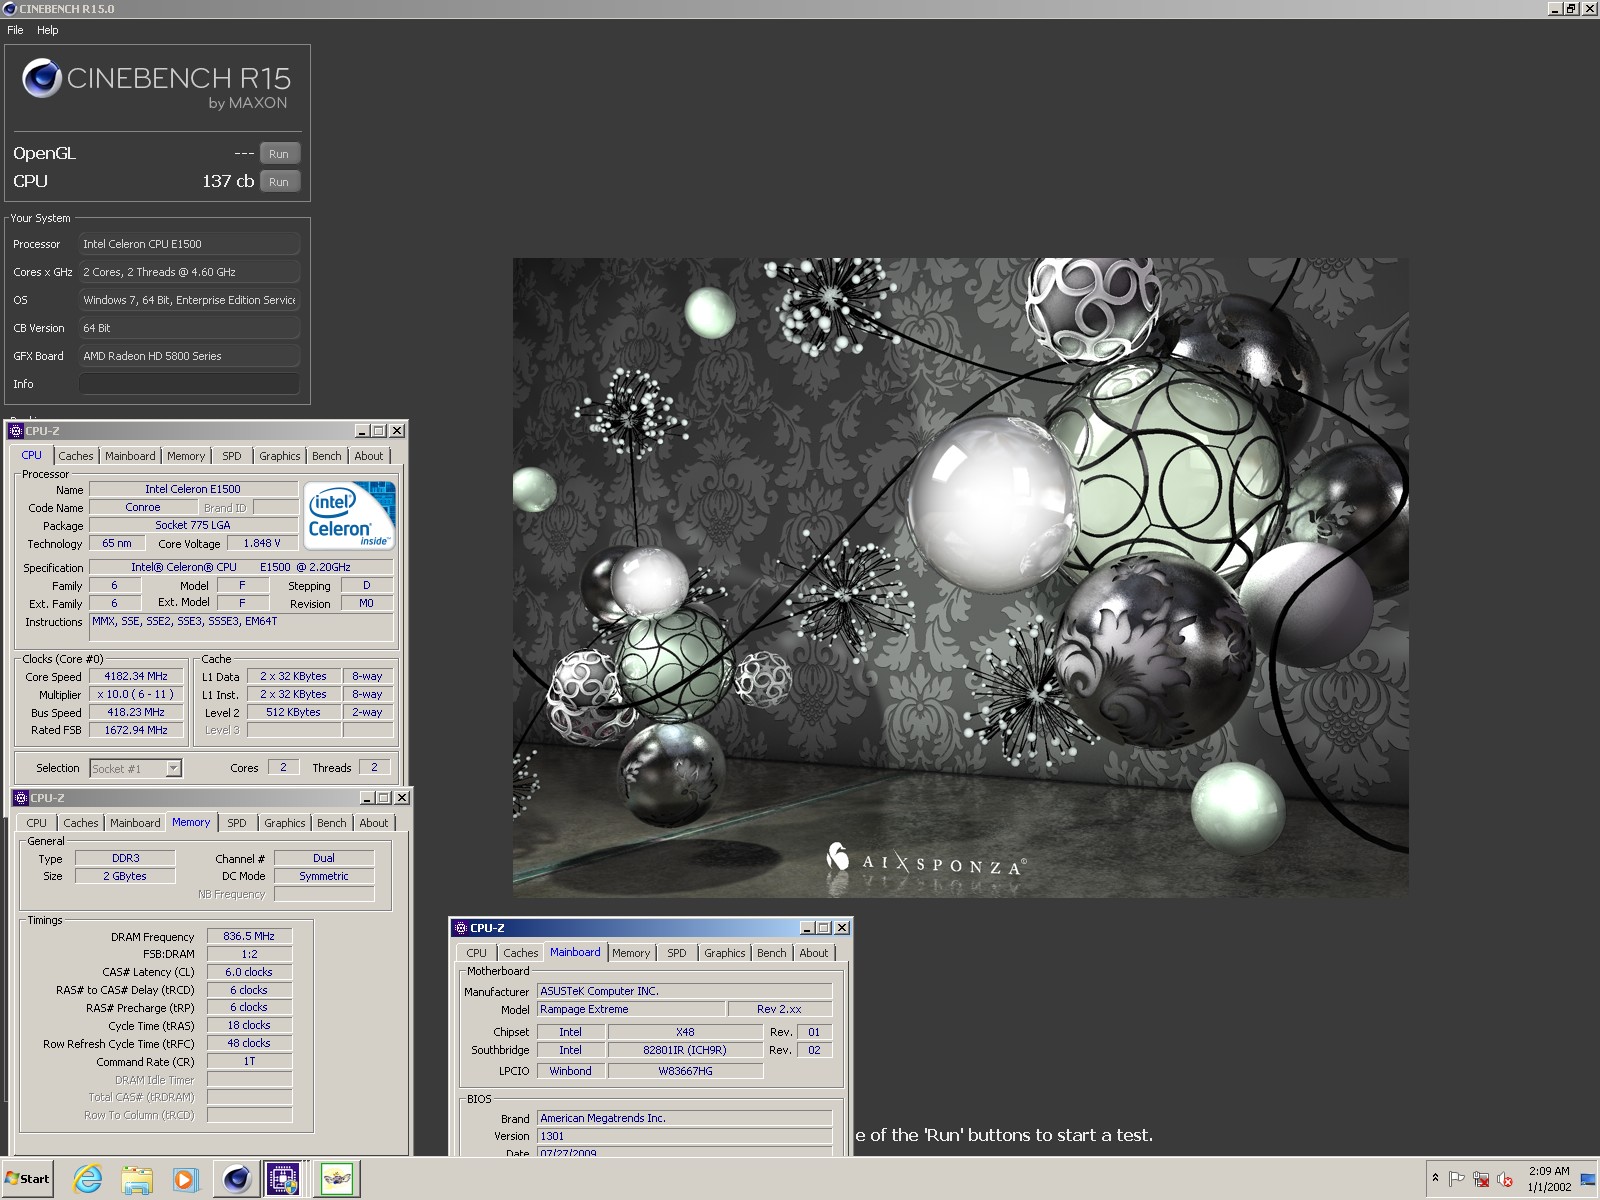The height and width of the screenshot is (1200, 1600).
Task: Click BIOS Version value 1301
Action: point(685,1136)
